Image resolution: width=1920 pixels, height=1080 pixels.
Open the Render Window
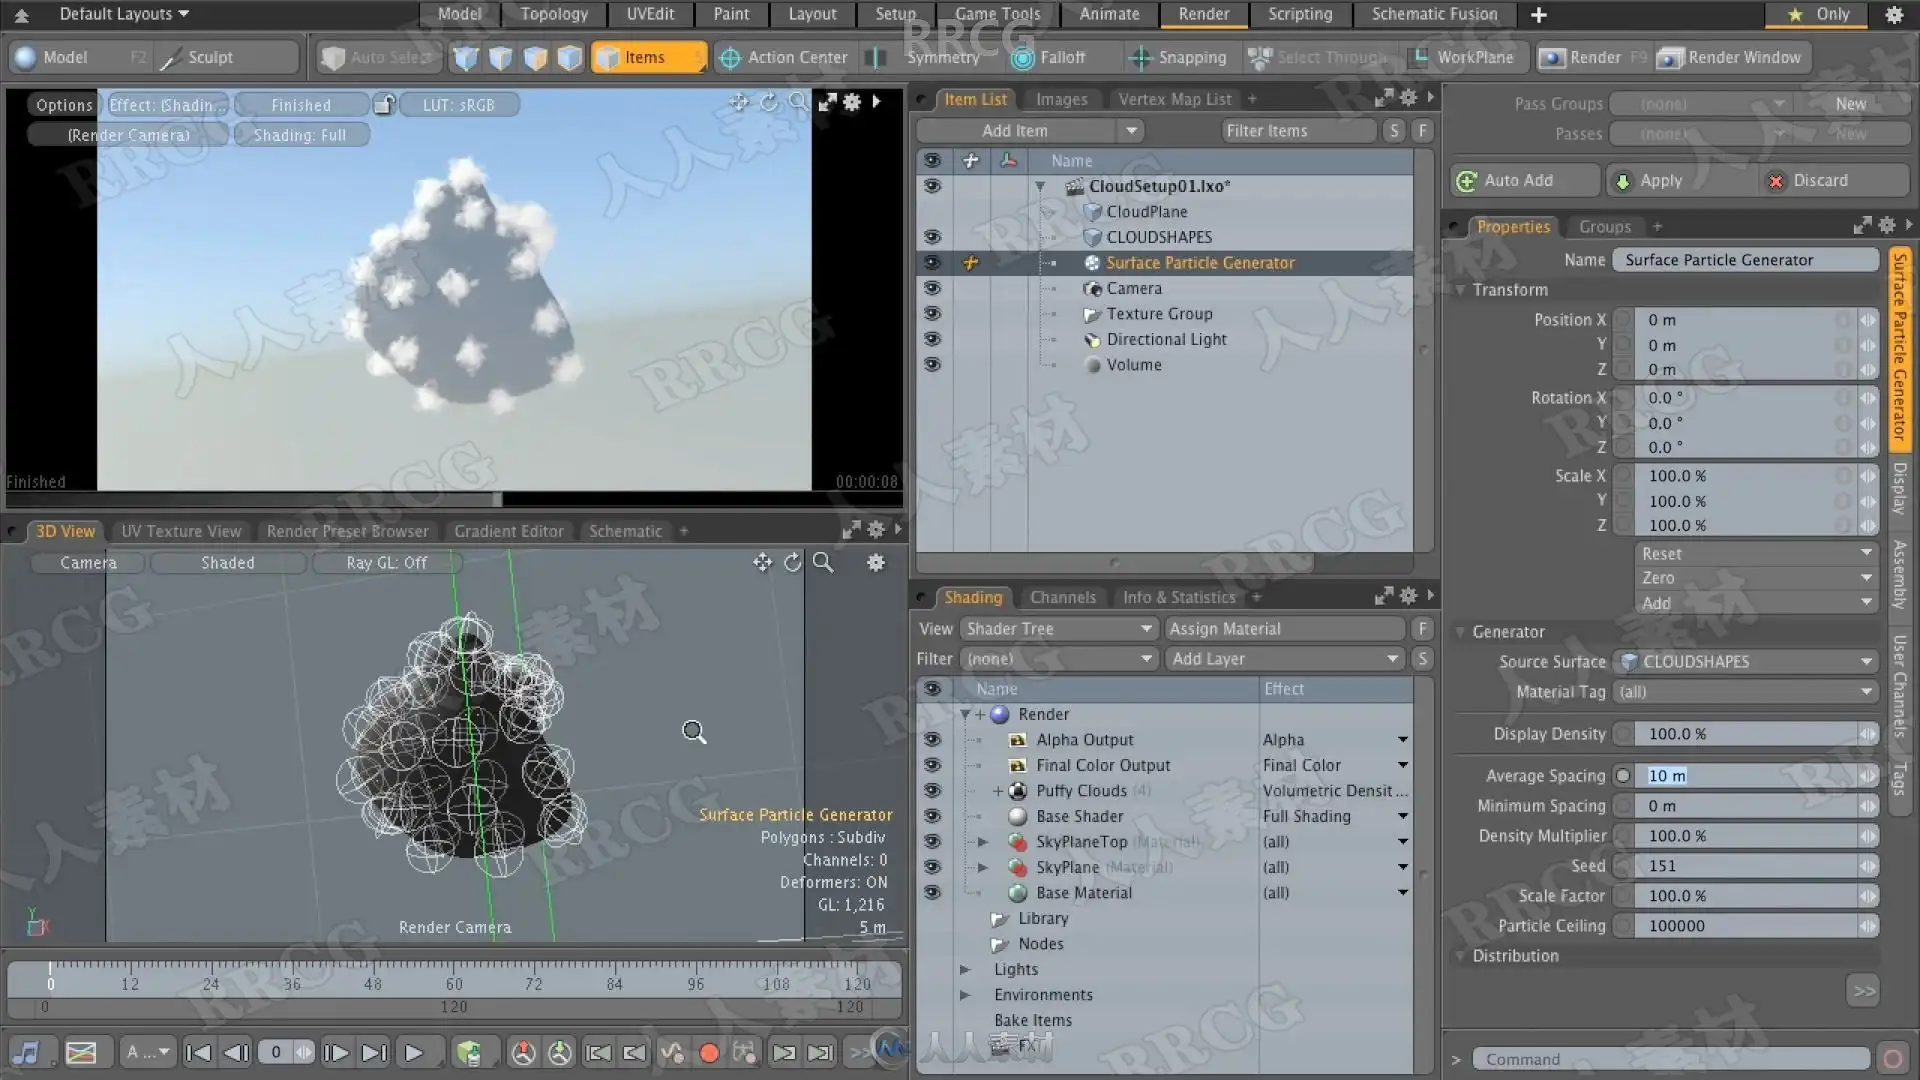pyautogui.click(x=1731, y=58)
